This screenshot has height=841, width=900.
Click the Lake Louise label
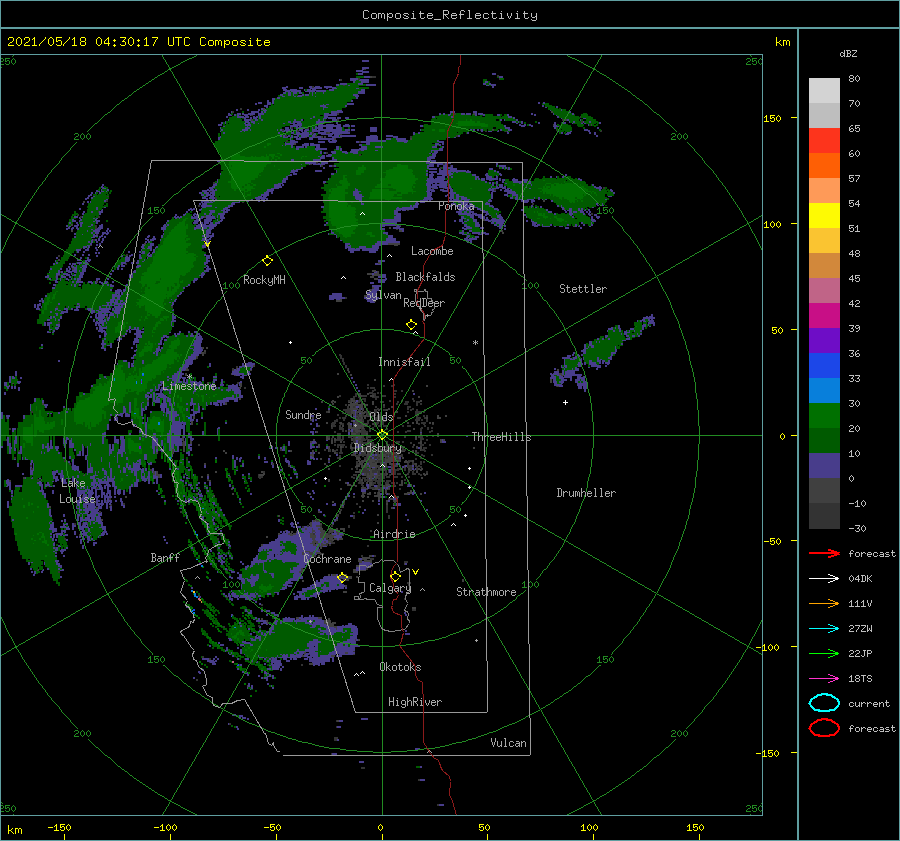(76, 491)
